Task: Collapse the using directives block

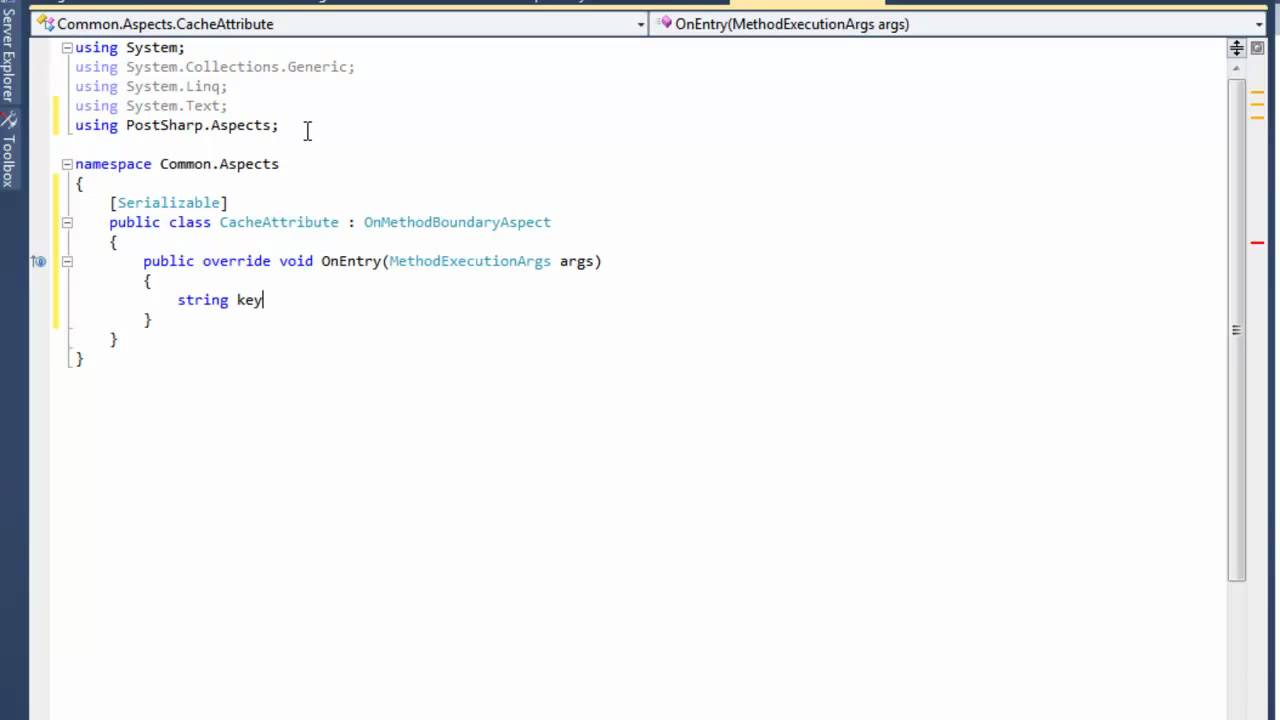Action: [67, 47]
